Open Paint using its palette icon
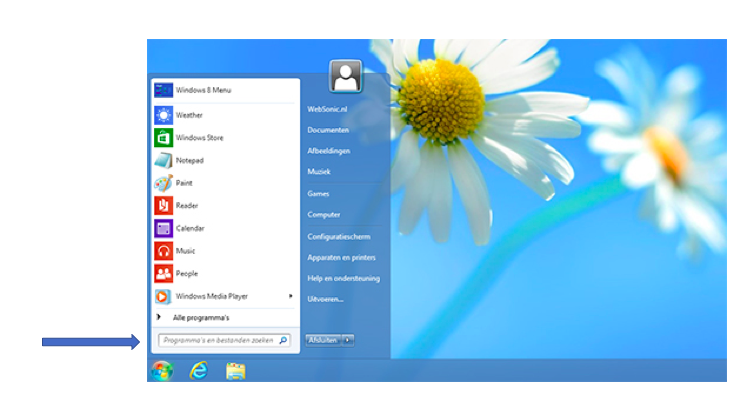Screen dimensions: 743x402 [163, 183]
